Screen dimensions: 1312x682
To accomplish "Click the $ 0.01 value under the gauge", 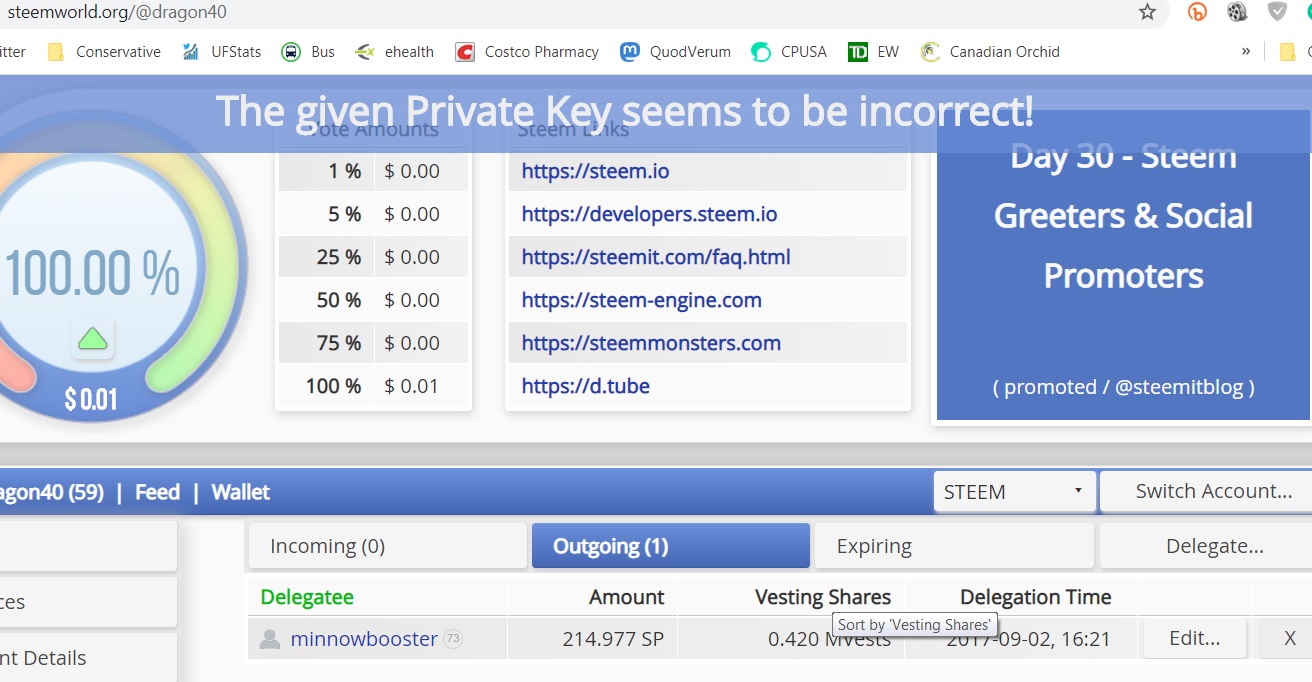I will (91, 400).
